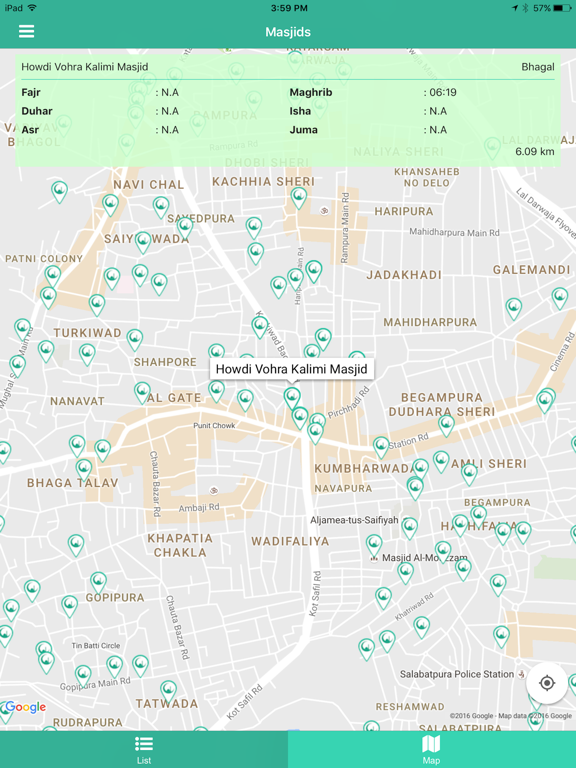Tap masjid pin covering Lal Gate label
Screen dimensions: 576x768
(142, 393)
